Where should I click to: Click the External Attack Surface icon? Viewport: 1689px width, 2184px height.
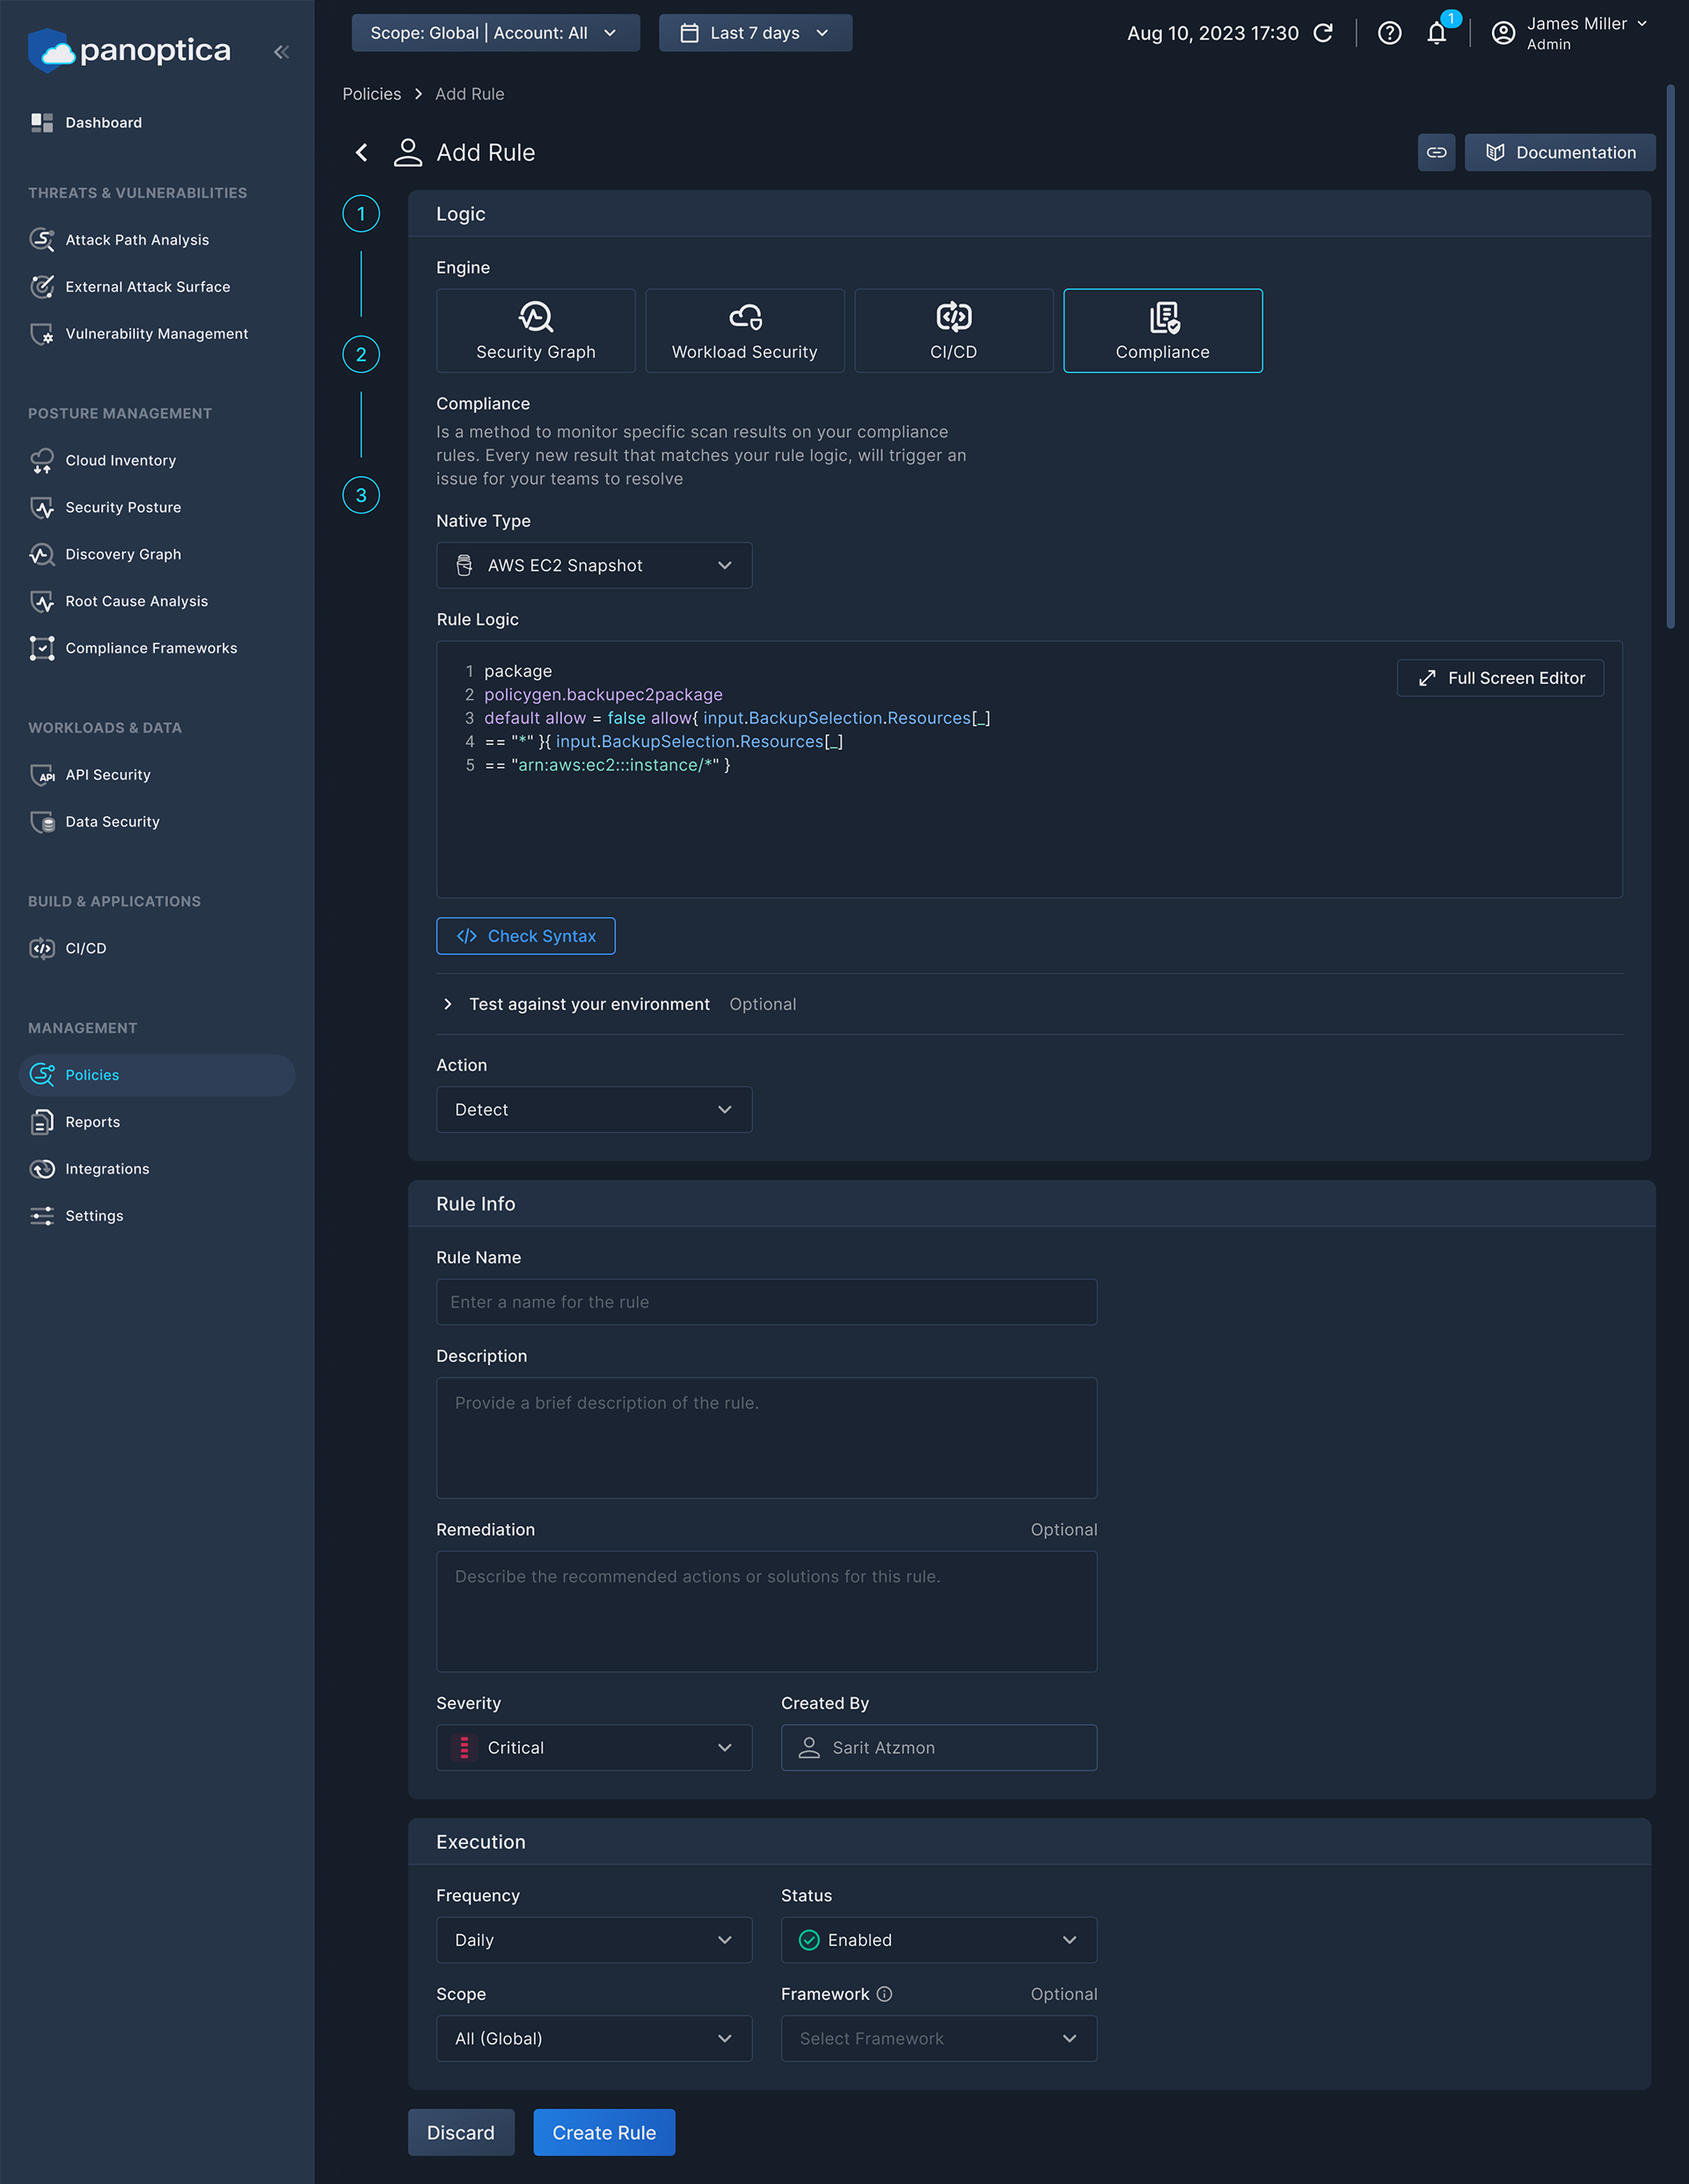point(42,287)
